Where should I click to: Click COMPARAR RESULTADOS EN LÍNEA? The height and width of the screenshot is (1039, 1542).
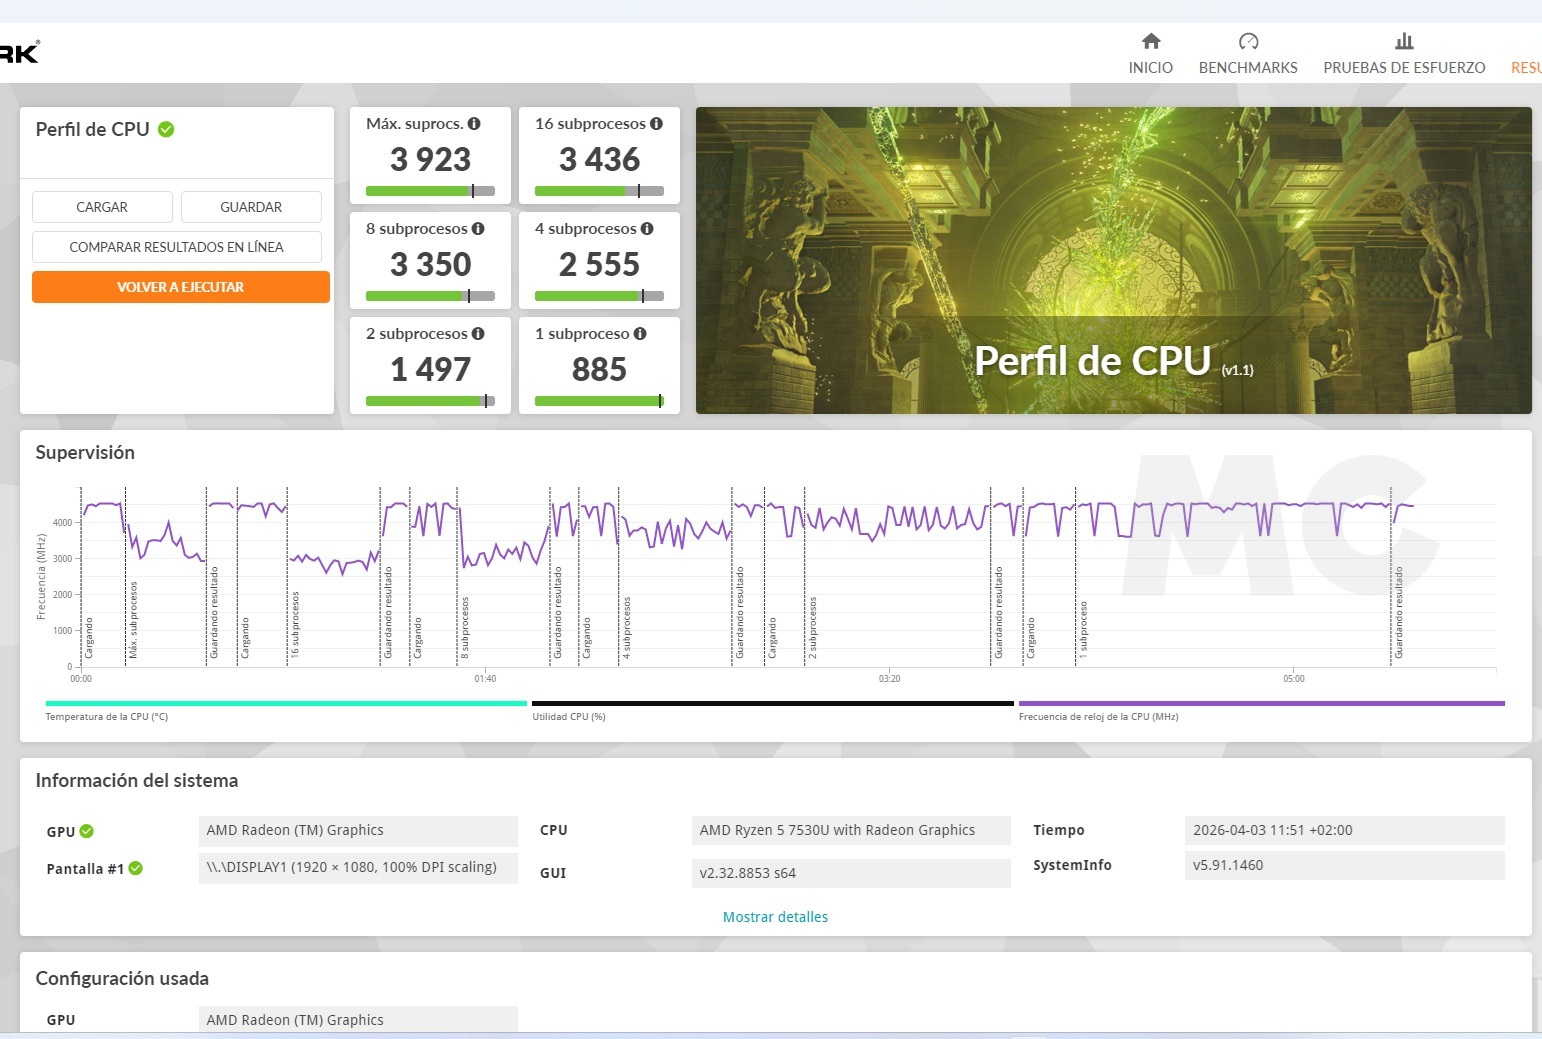[x=177, y=246]
